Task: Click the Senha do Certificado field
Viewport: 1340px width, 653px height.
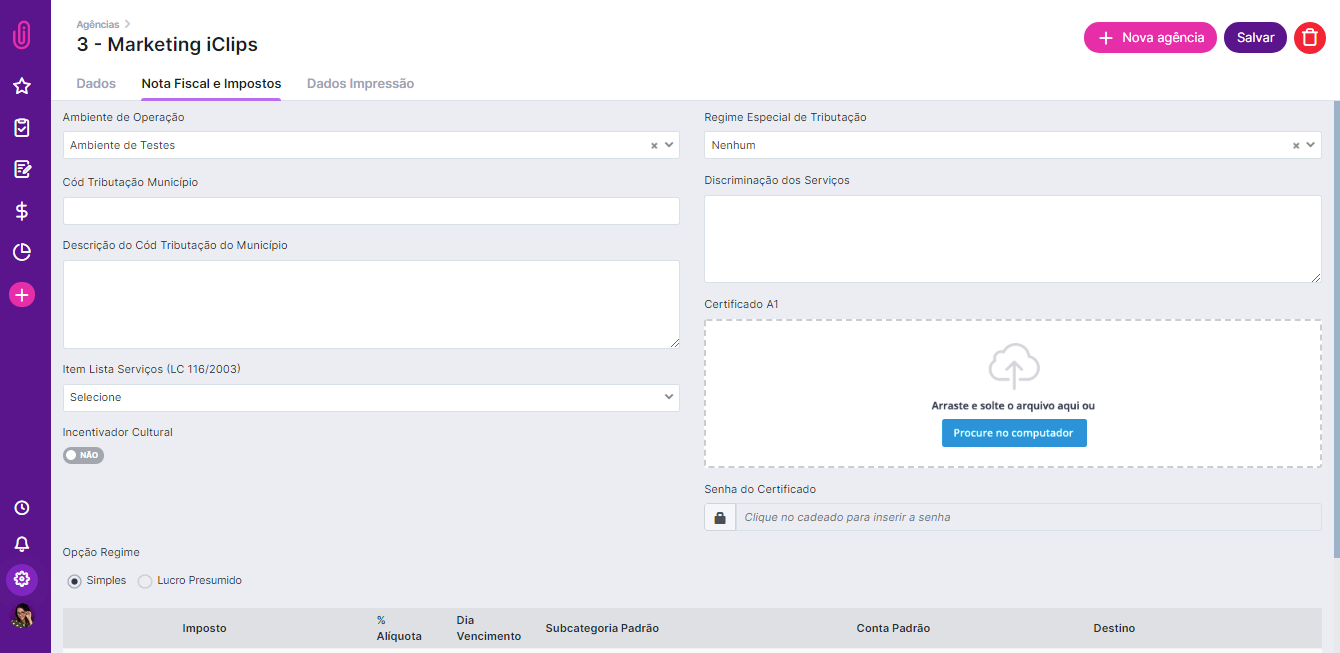Action: (x=1029, y=517)
